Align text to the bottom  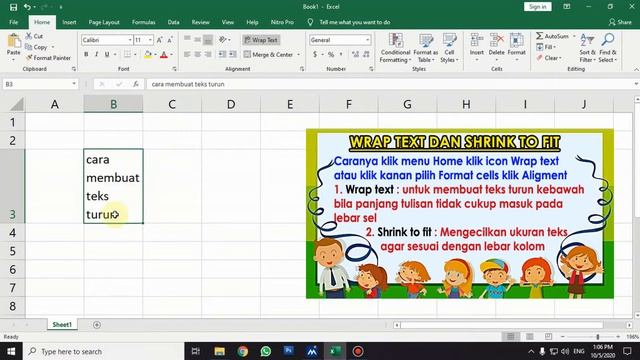click(x=208, y=40)
